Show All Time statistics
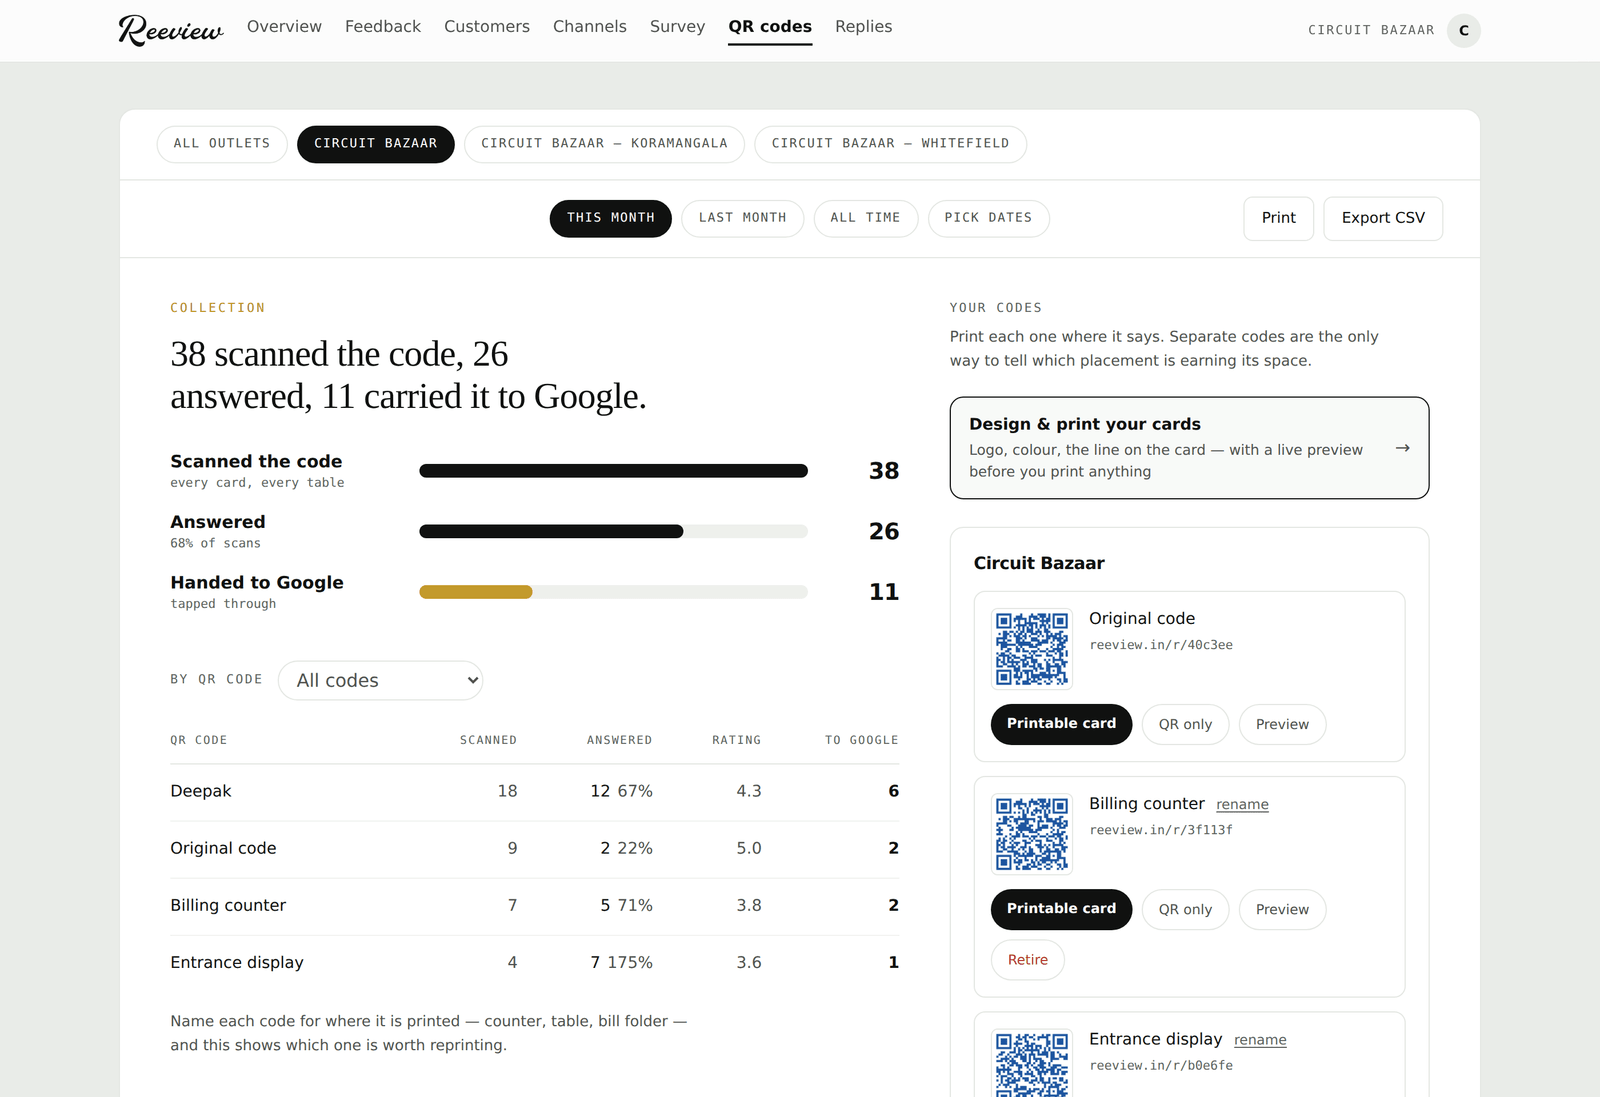1600x1097 pixels. 866,218
